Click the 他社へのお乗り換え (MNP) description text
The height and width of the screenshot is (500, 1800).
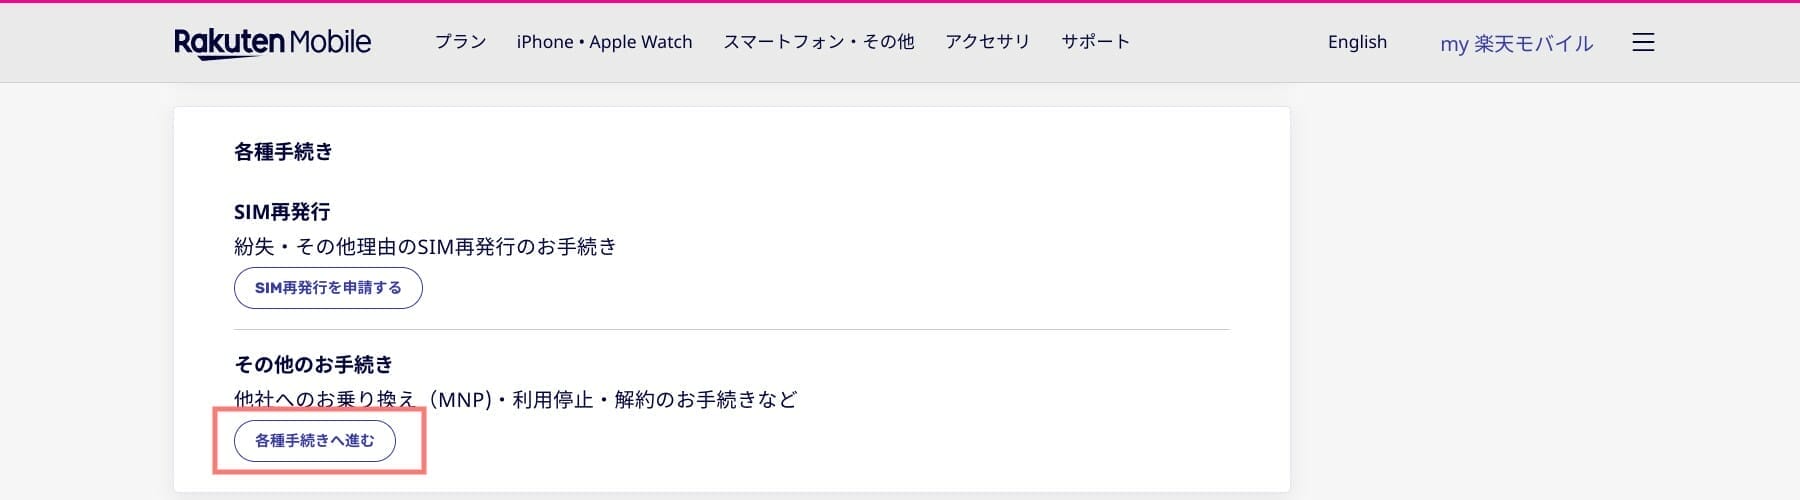click(362, 399)
